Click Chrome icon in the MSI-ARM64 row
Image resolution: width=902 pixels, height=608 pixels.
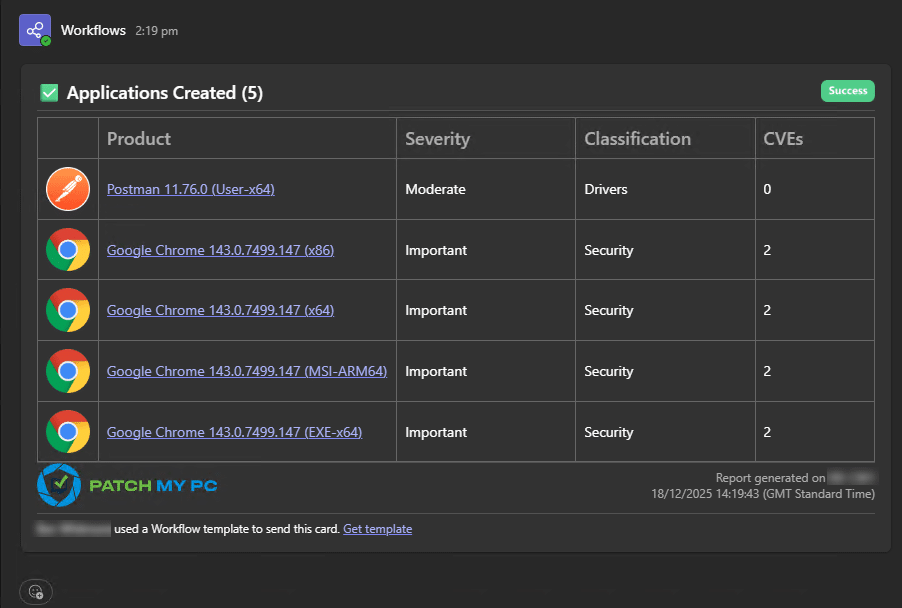pos(68,371)
